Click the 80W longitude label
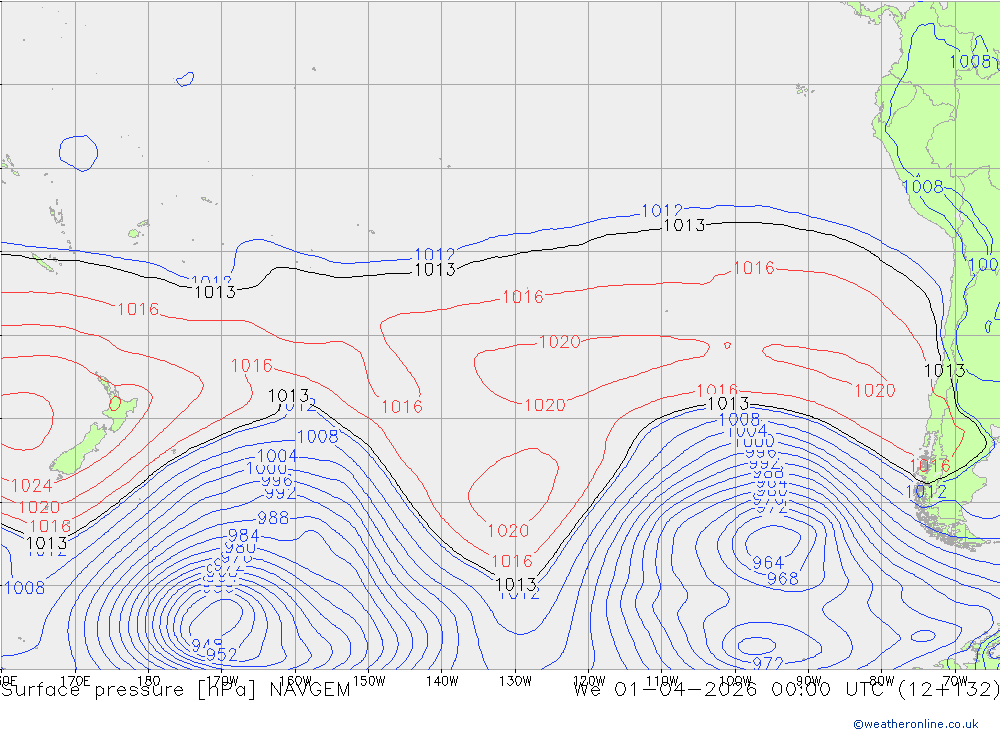This screenshot has height=733, width=1000. pyautogui.click(x=882, y=681)
